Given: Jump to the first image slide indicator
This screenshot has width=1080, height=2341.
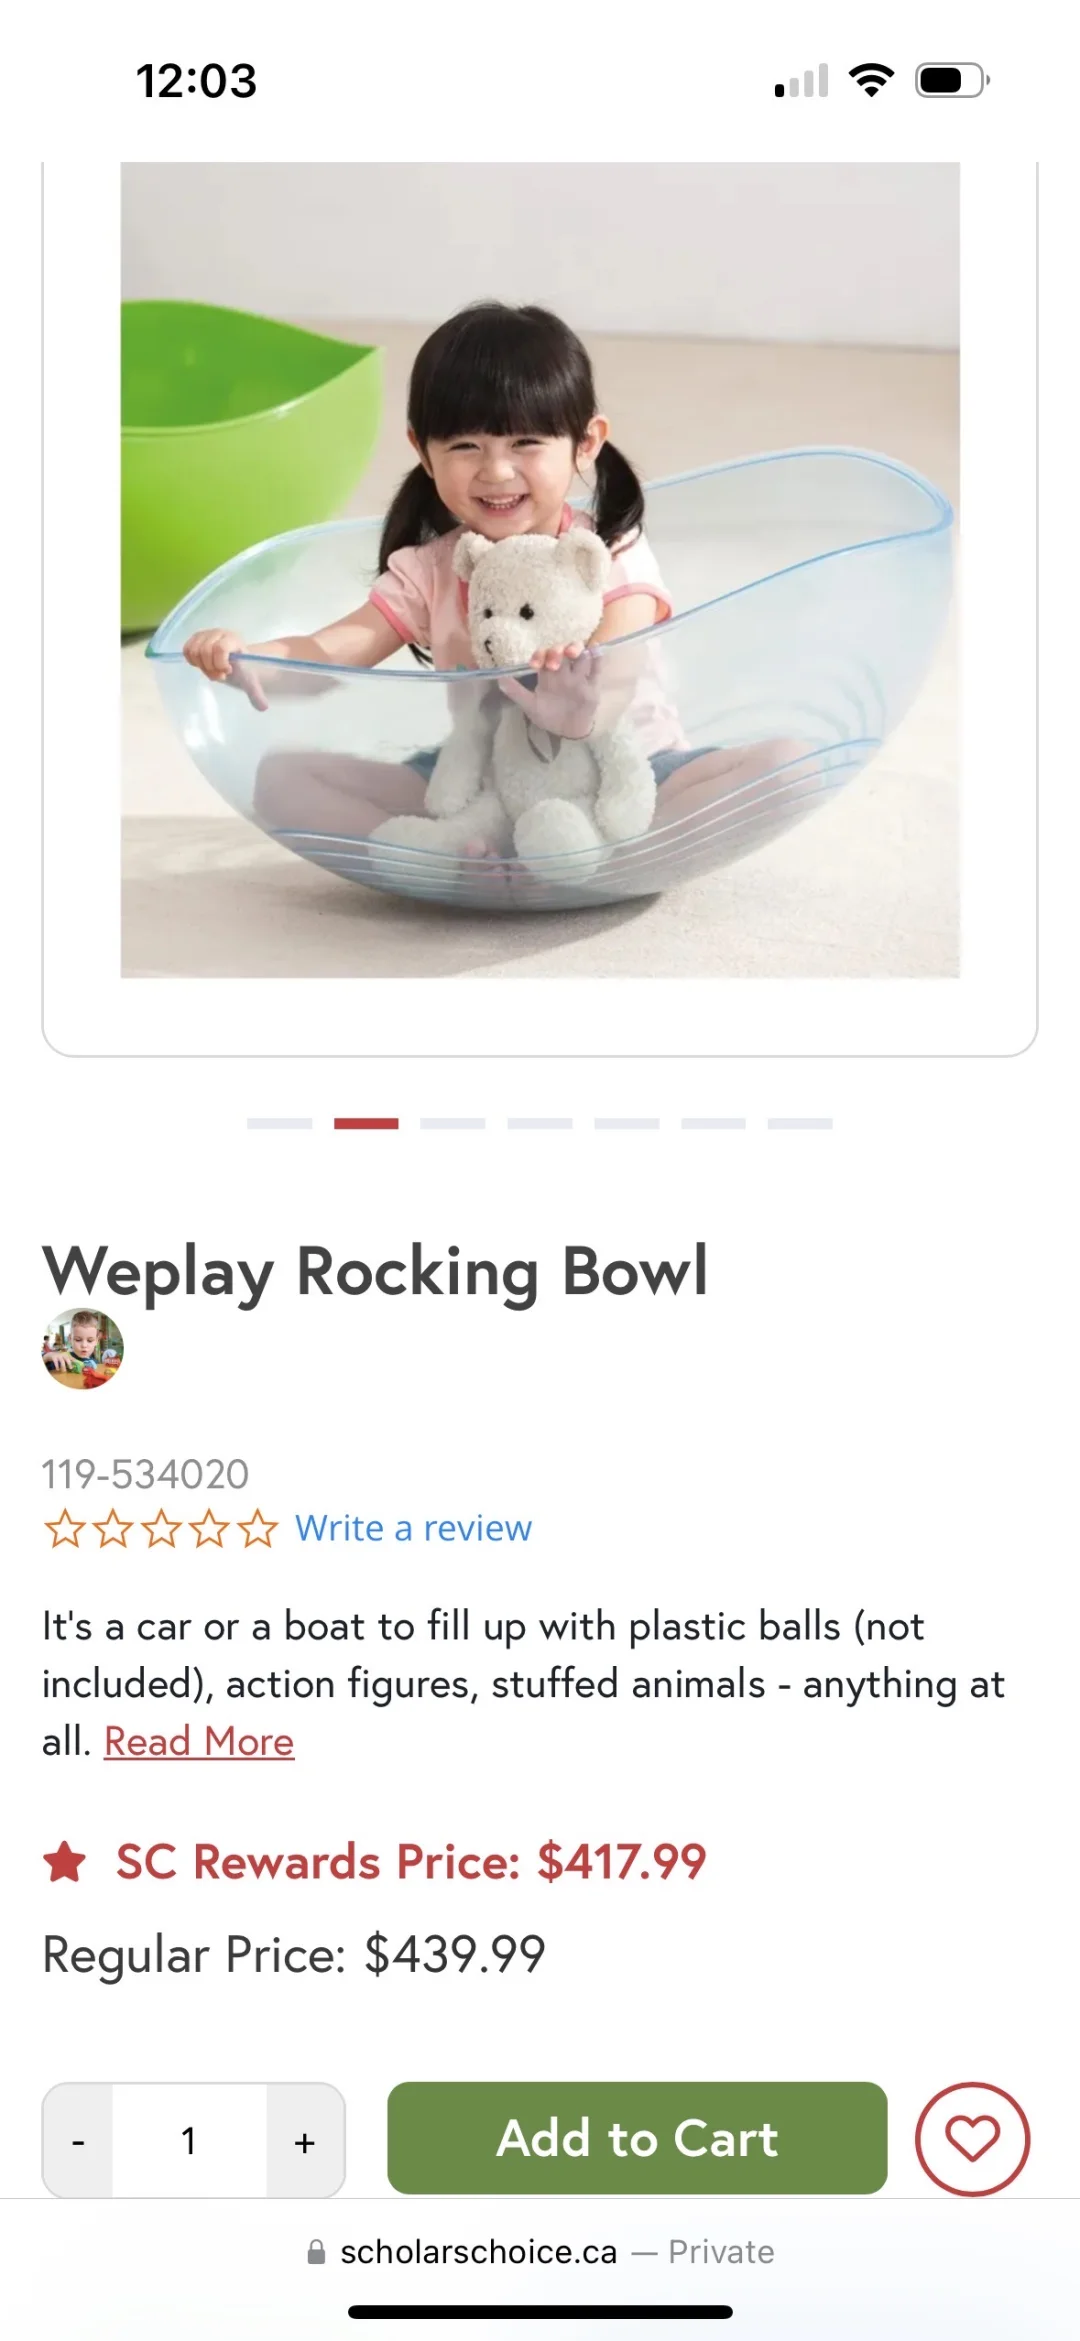Looking at the screenshot, I should click(x=279, y=1124).
